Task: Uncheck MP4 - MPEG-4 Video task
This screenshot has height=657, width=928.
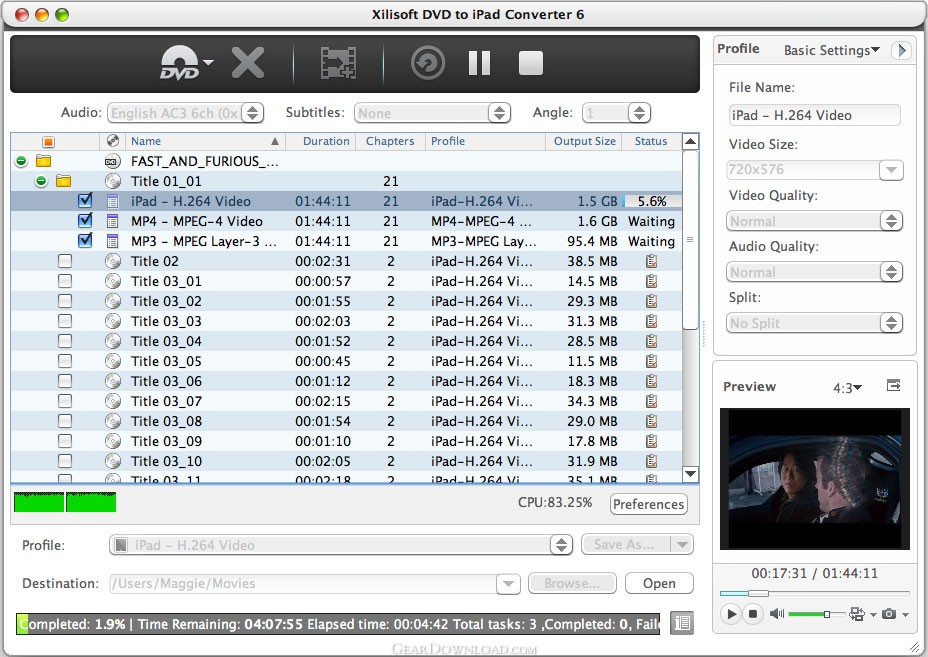Action: [x=85, y=220]
